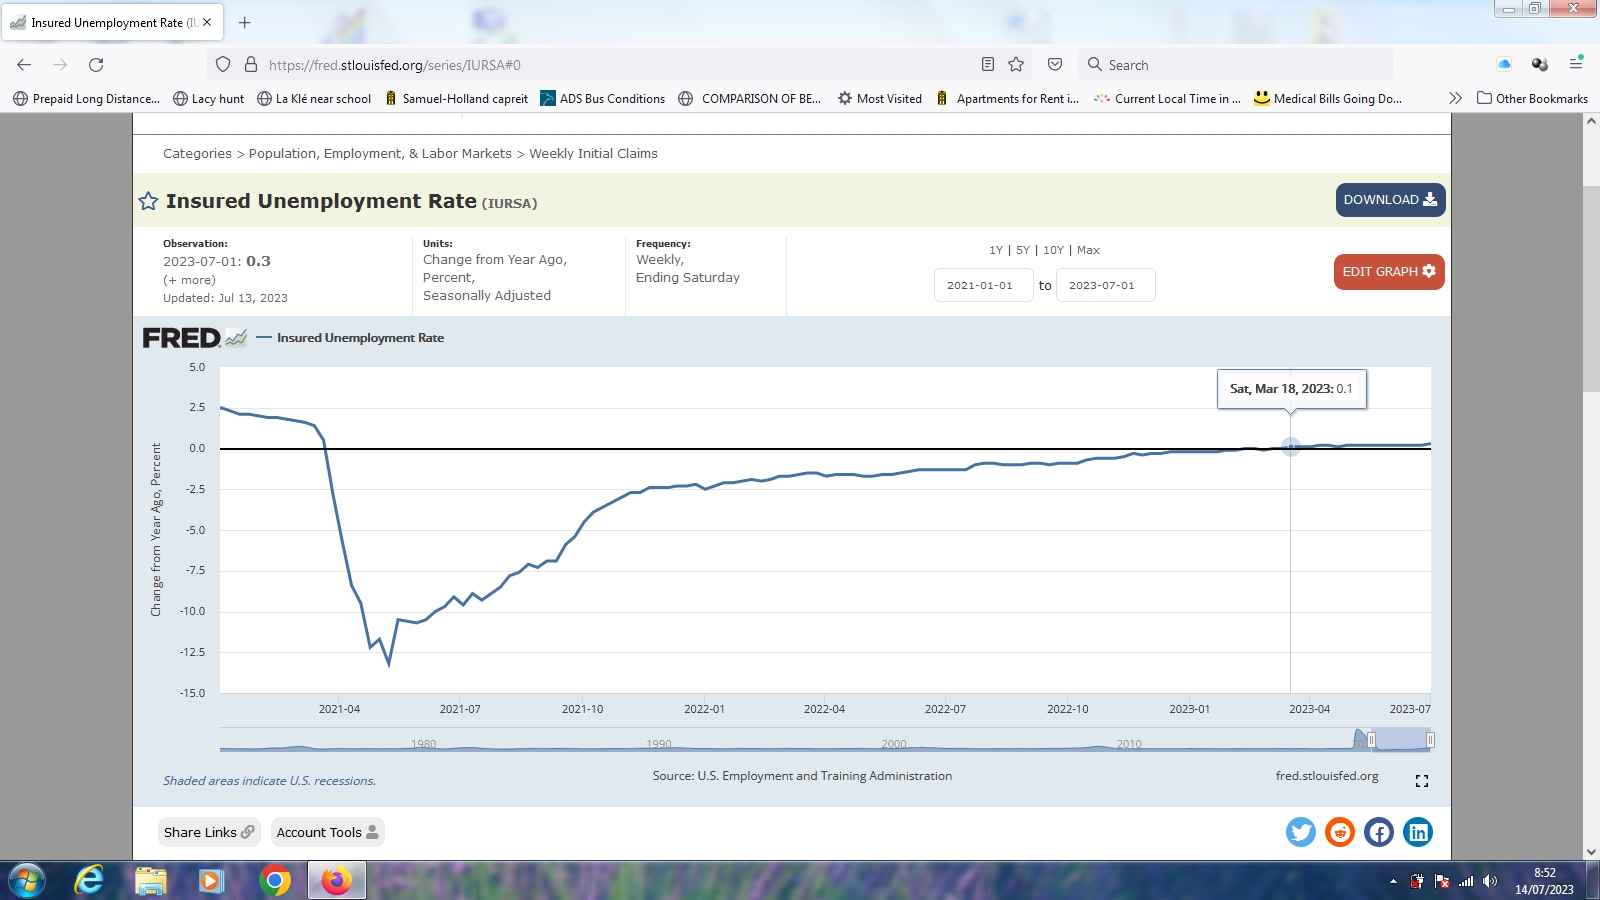Open Firefox reader view
The image size is (1600, 900).
(988, 65)
